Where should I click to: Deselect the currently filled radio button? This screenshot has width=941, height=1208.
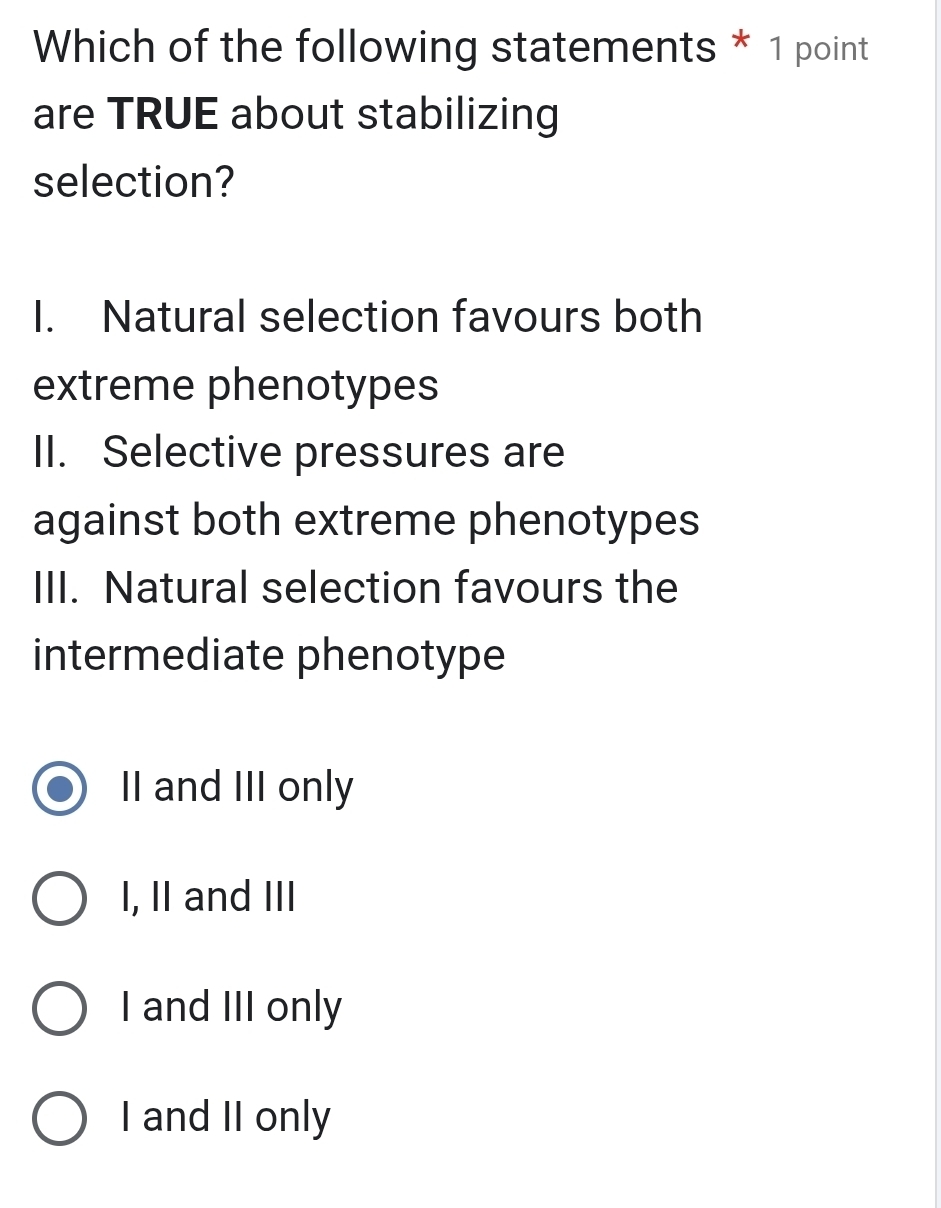57,787
